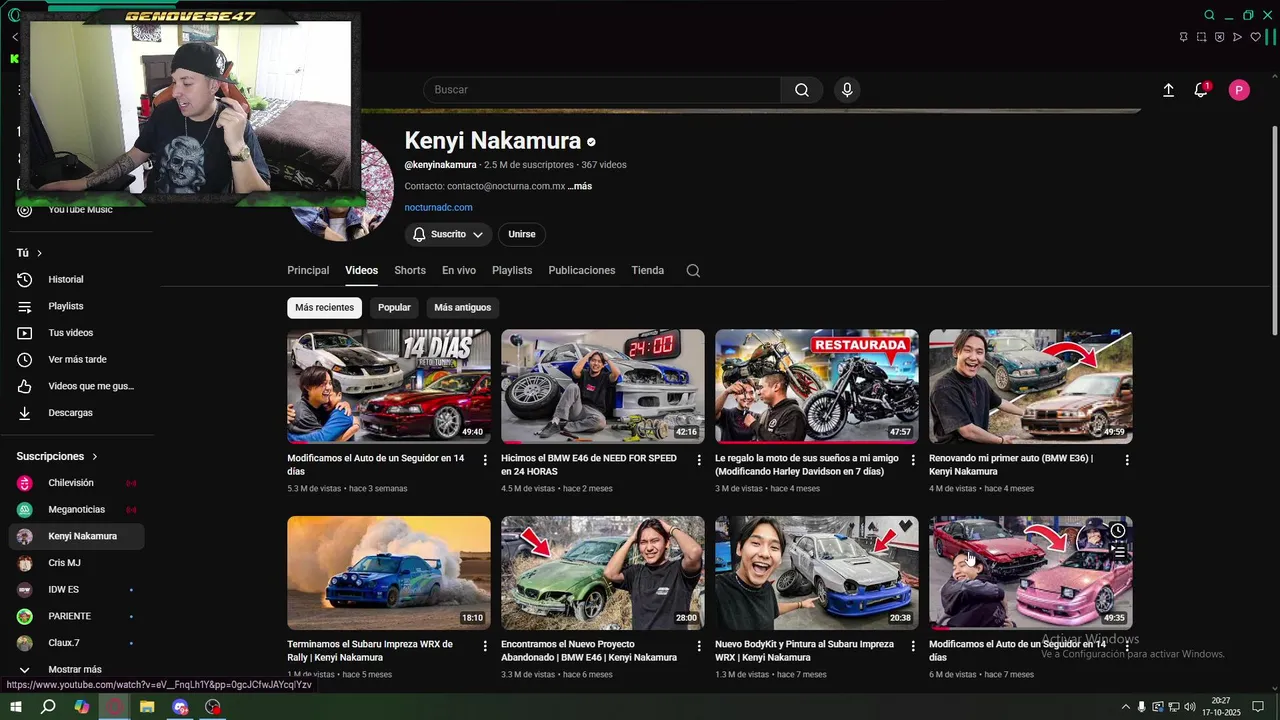Viewport: 1280px width, 720px height.
Task: Click the snapshot capture icon in toolbar
Action: (x=1201, y=37)
